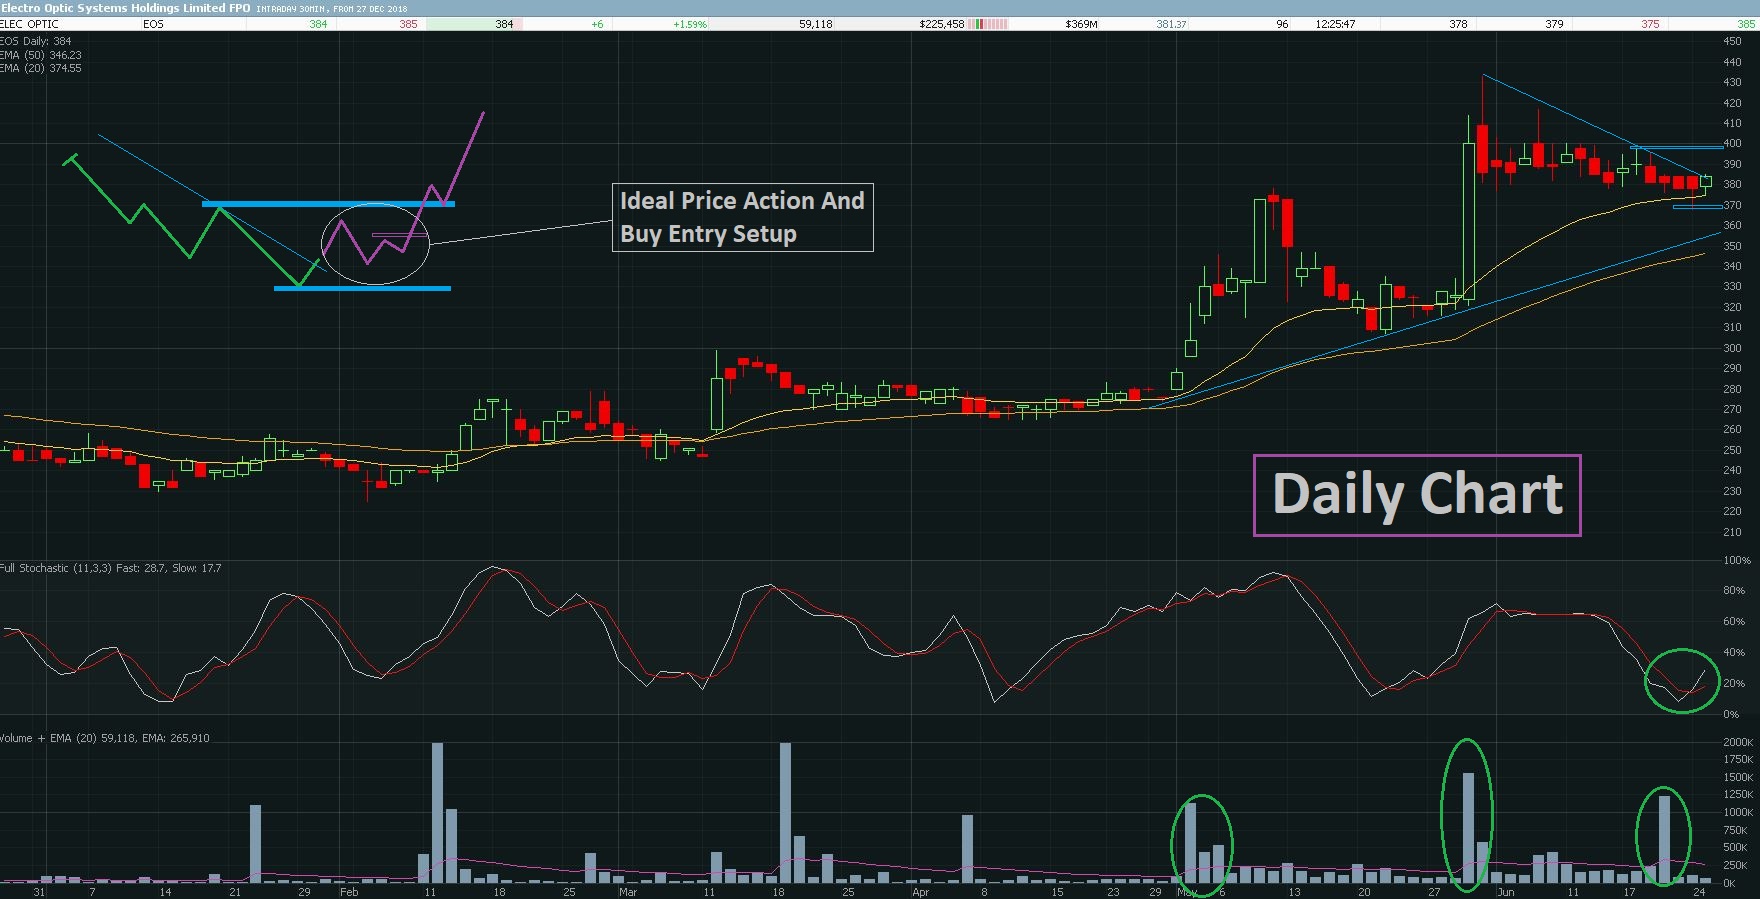Click the '300' price axis label
This screenshot has width=1760, height=899.
point(1732,348)
